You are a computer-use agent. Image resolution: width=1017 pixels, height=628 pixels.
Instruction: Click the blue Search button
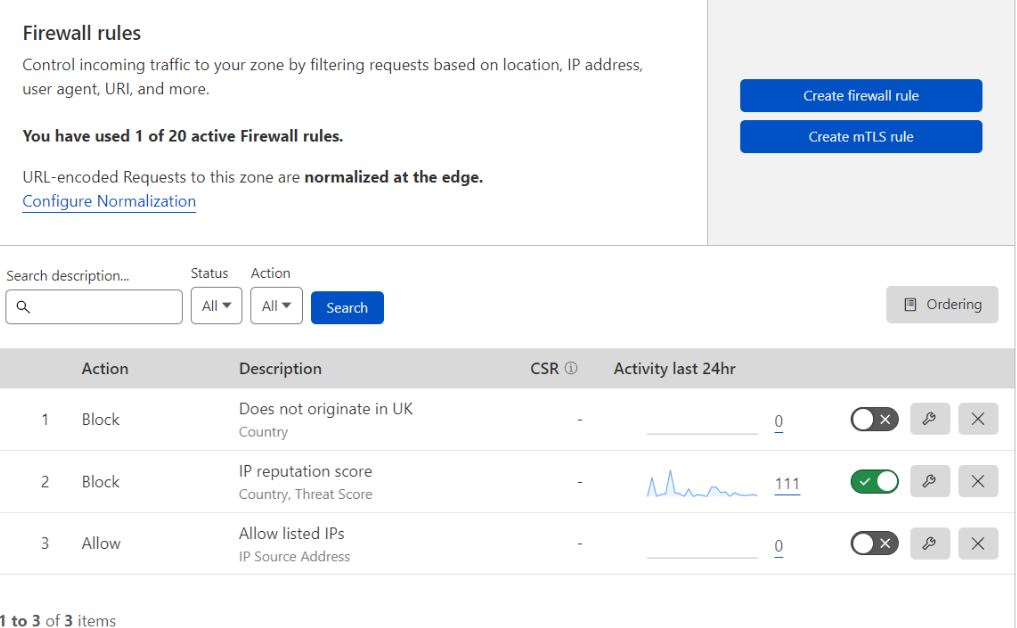click(x=347, y=308)
